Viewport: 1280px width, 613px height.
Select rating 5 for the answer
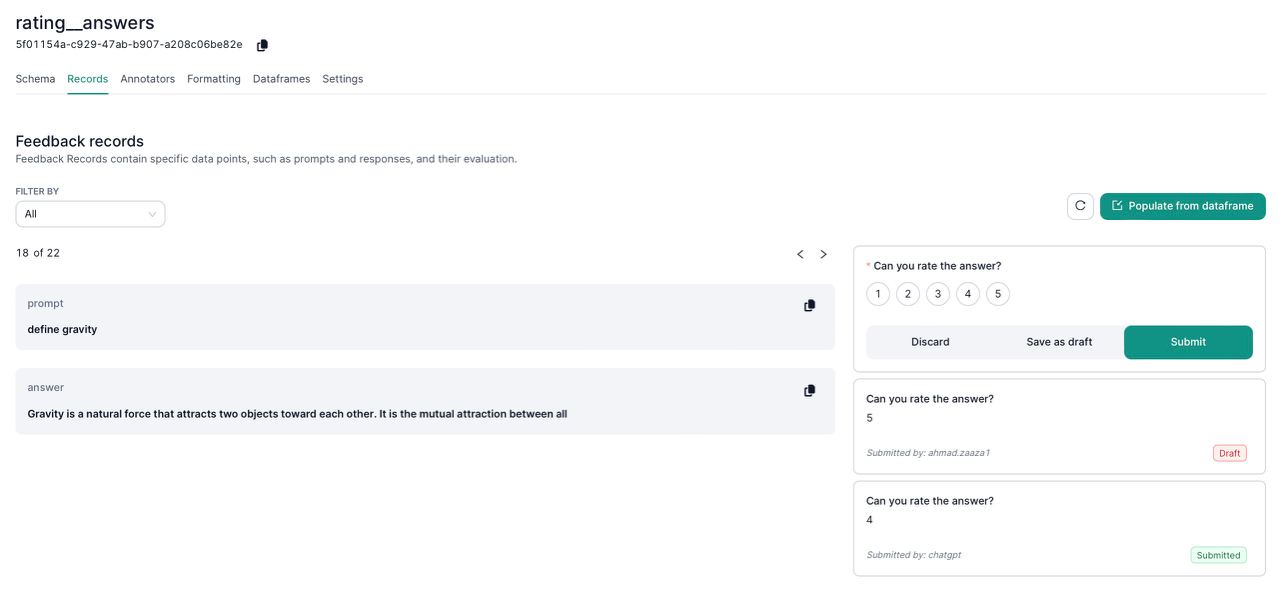pyautogui.click(x=998, y=293)
